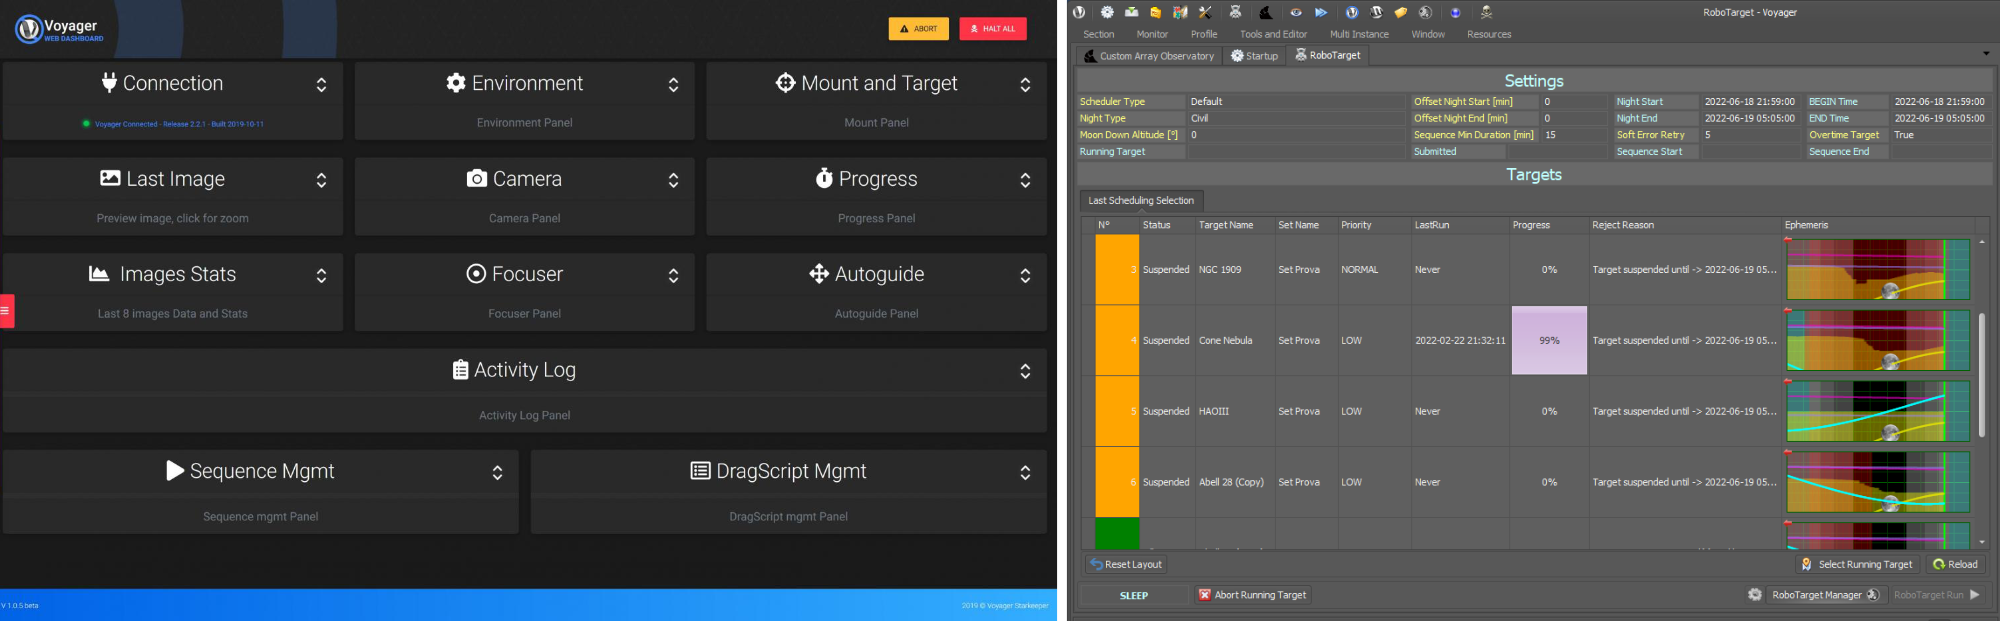This screenshot has width=2000, height=625.
Task: Click the blue fast-forward arrows icon
Action: (1321, 12)
